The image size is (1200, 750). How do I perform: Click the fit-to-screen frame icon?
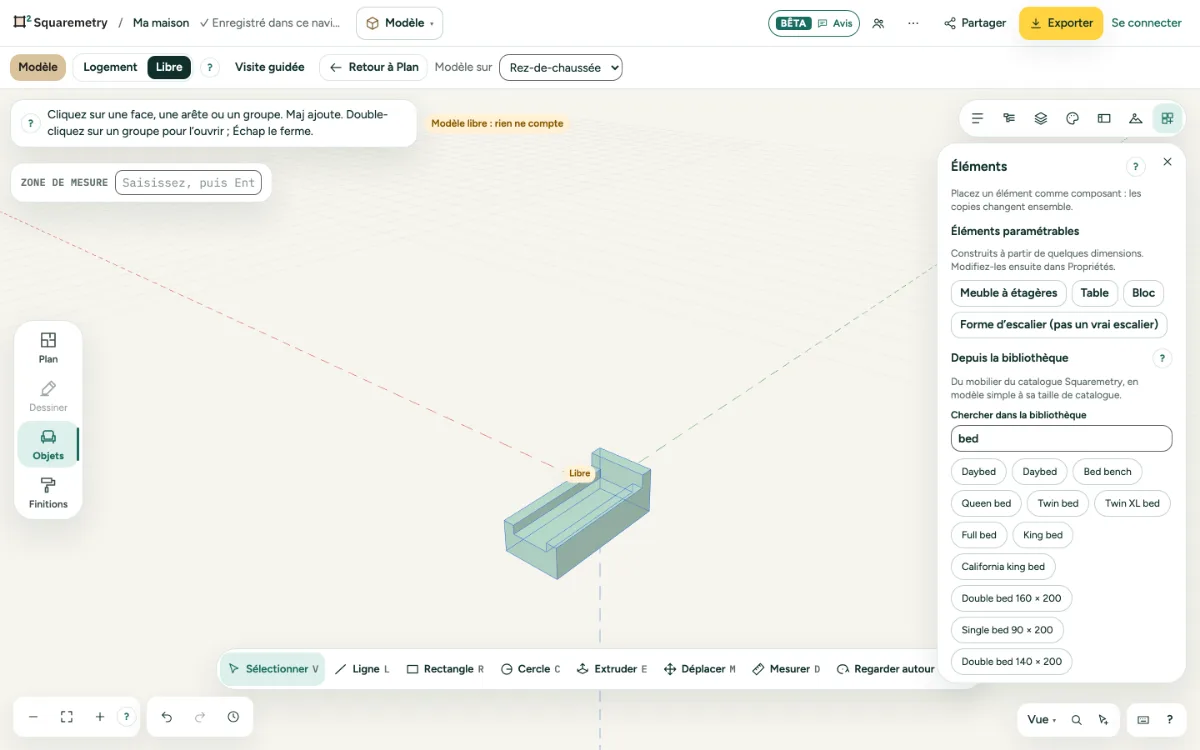click(67, 717)
